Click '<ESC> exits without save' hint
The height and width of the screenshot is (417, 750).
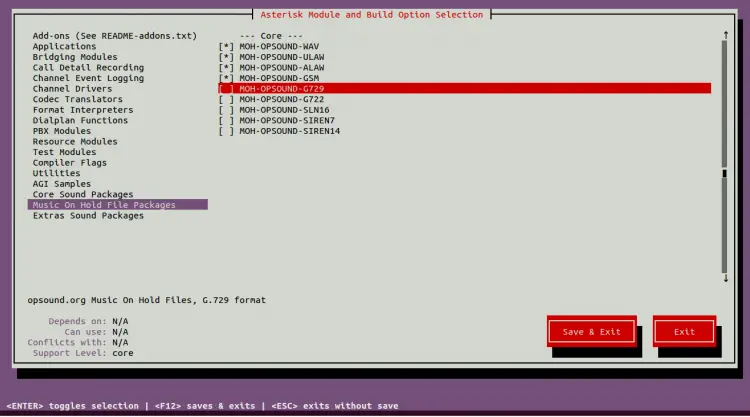coord(335,406)
